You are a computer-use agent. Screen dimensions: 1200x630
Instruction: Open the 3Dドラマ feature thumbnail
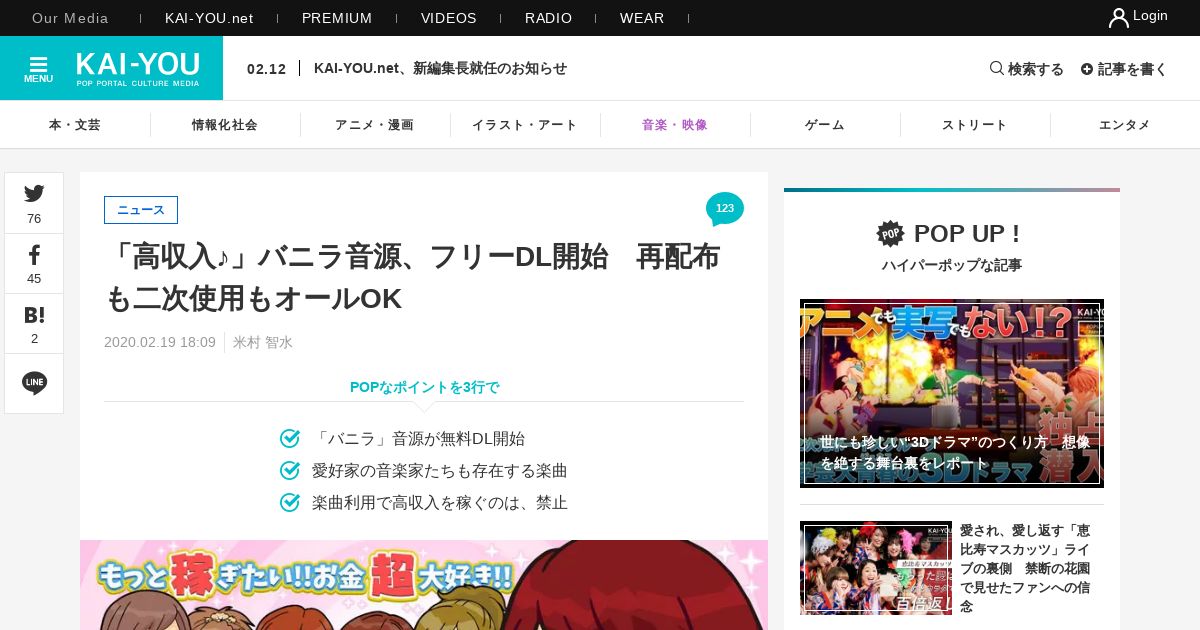click(x=952, y=393)
